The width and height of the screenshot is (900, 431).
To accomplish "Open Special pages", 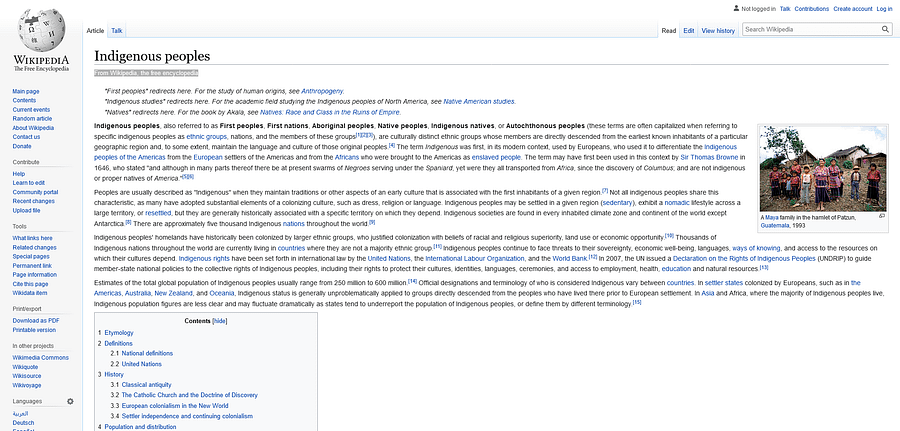I will pos(31,257).
